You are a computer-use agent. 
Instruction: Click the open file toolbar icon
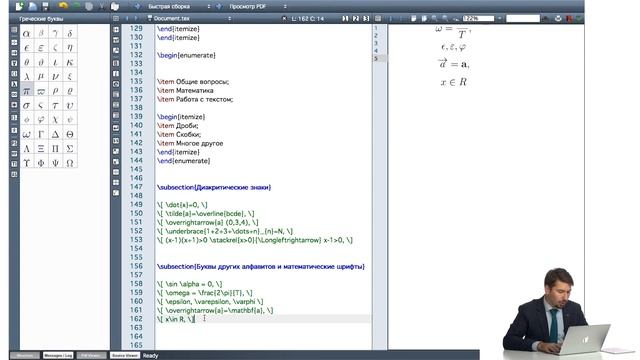(x=32, y=7)
